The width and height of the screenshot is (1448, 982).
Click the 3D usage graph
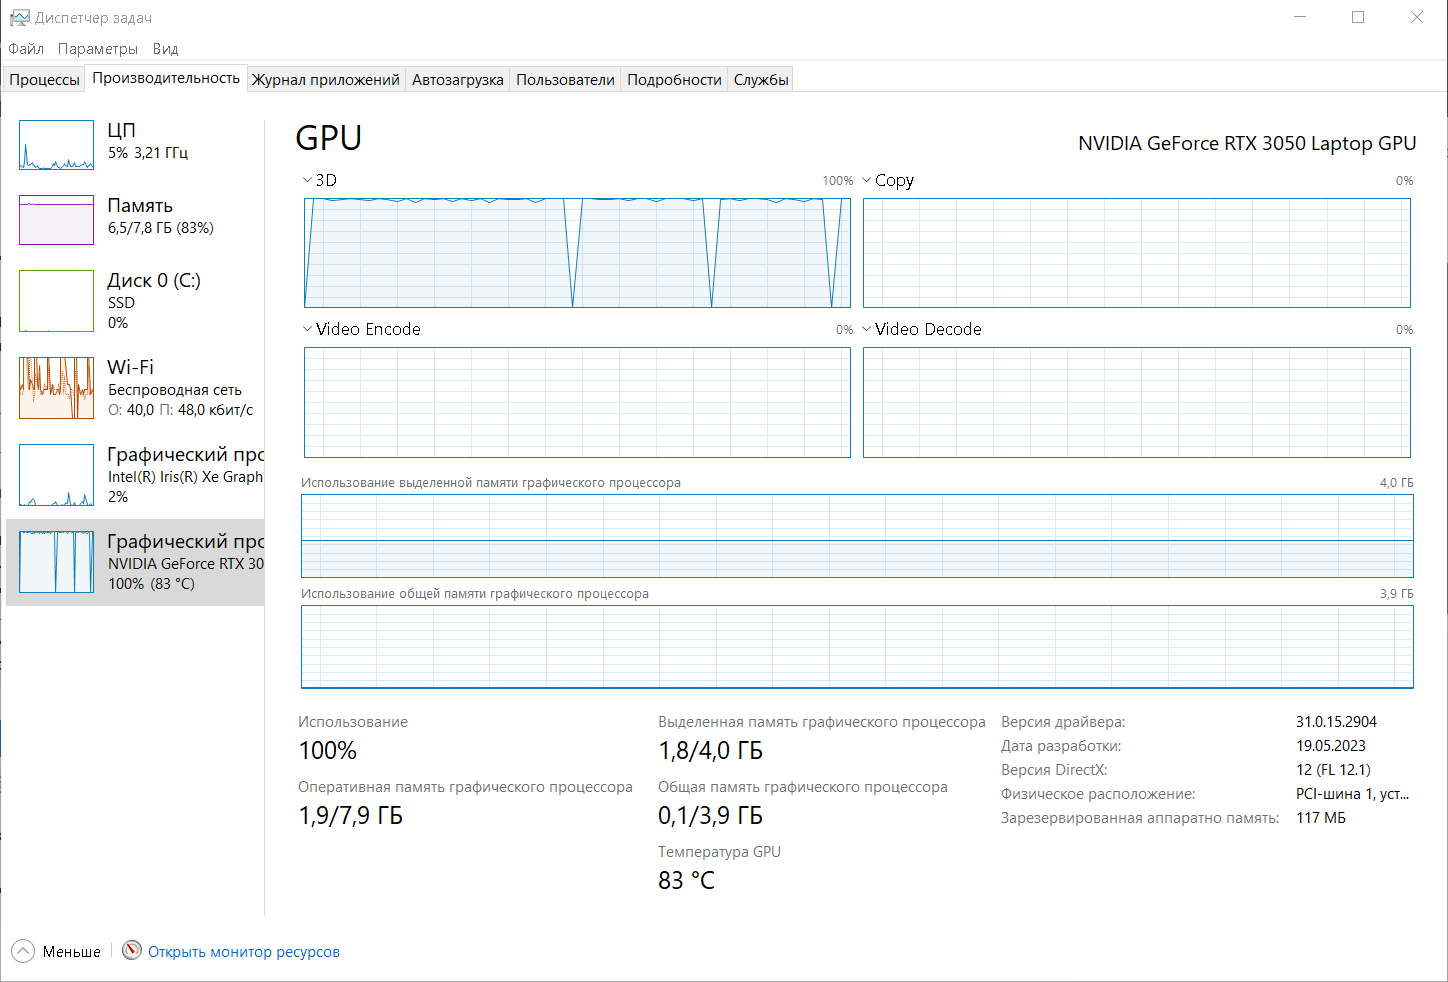point(577,253)
